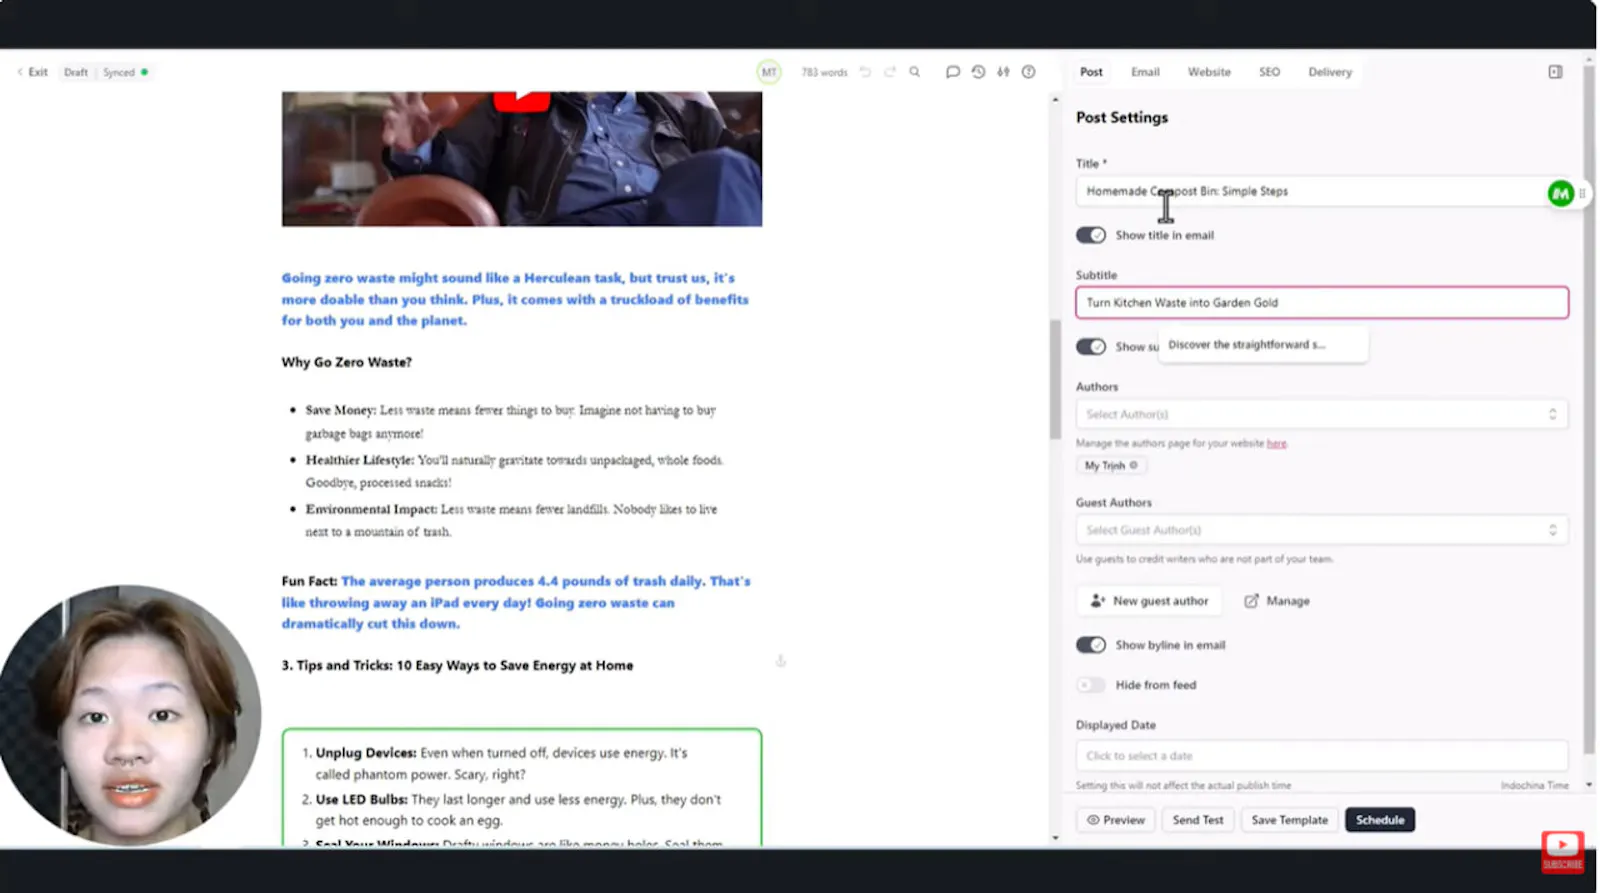Open search with the magnifier icon
The width and height of the screenshot is (1600, 893).
pos(914,72)
